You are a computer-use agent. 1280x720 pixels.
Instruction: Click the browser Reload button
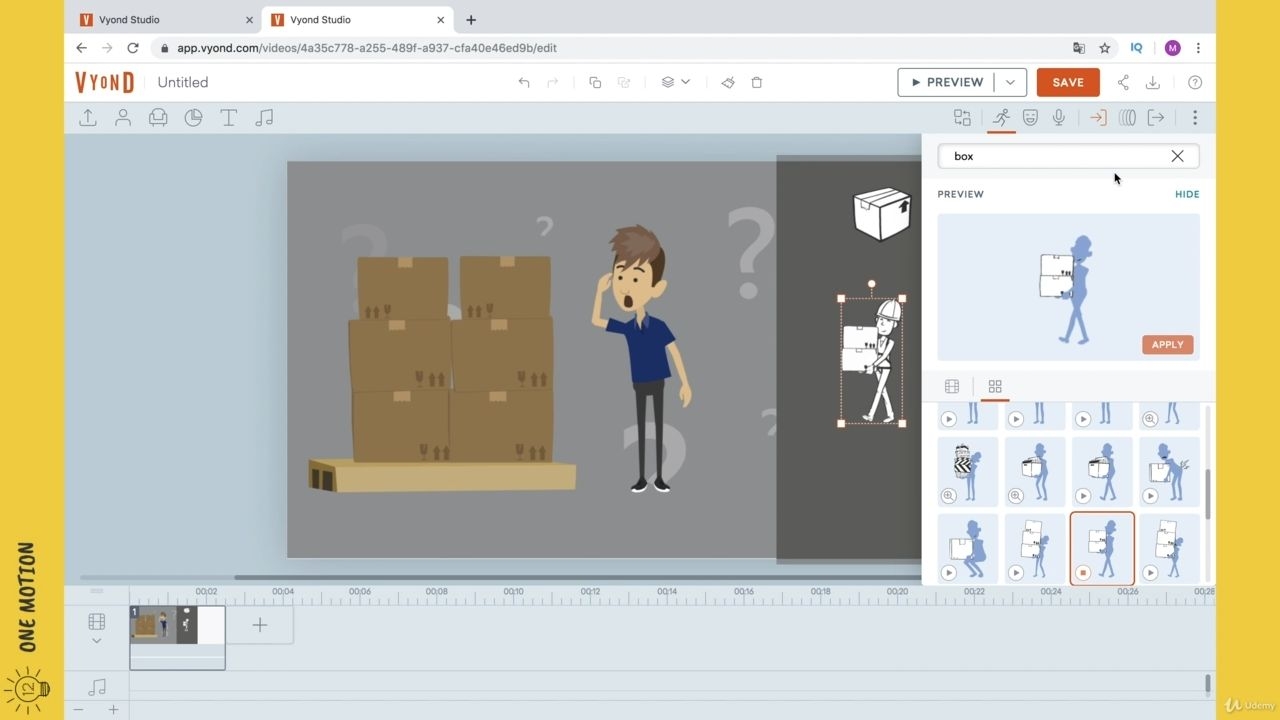coord(133,48)
